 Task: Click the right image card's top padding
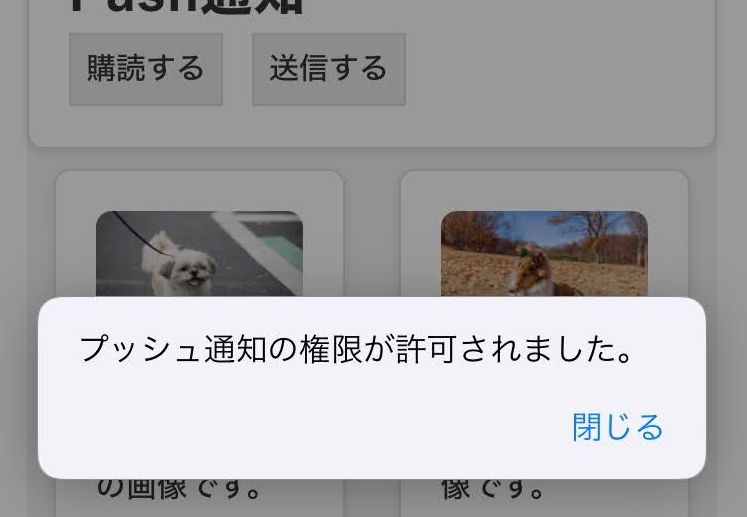click(544, 191)
